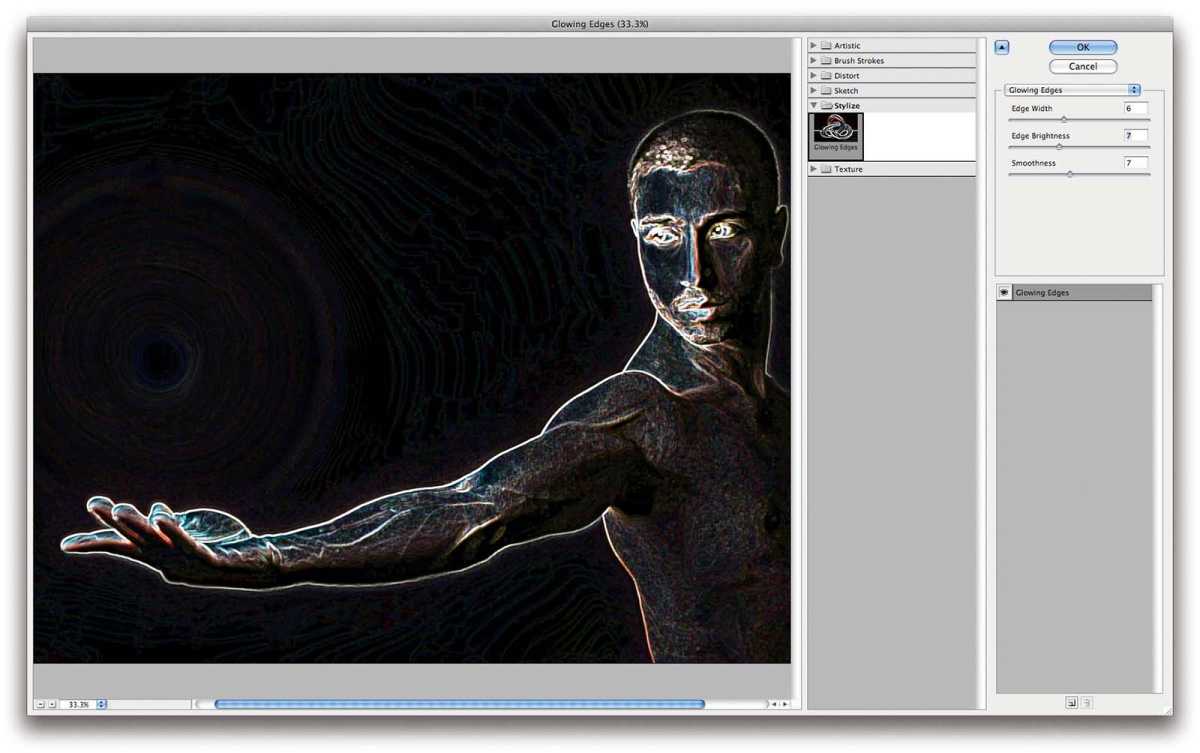Select the Distort filter folder icon

coord(828,75)
